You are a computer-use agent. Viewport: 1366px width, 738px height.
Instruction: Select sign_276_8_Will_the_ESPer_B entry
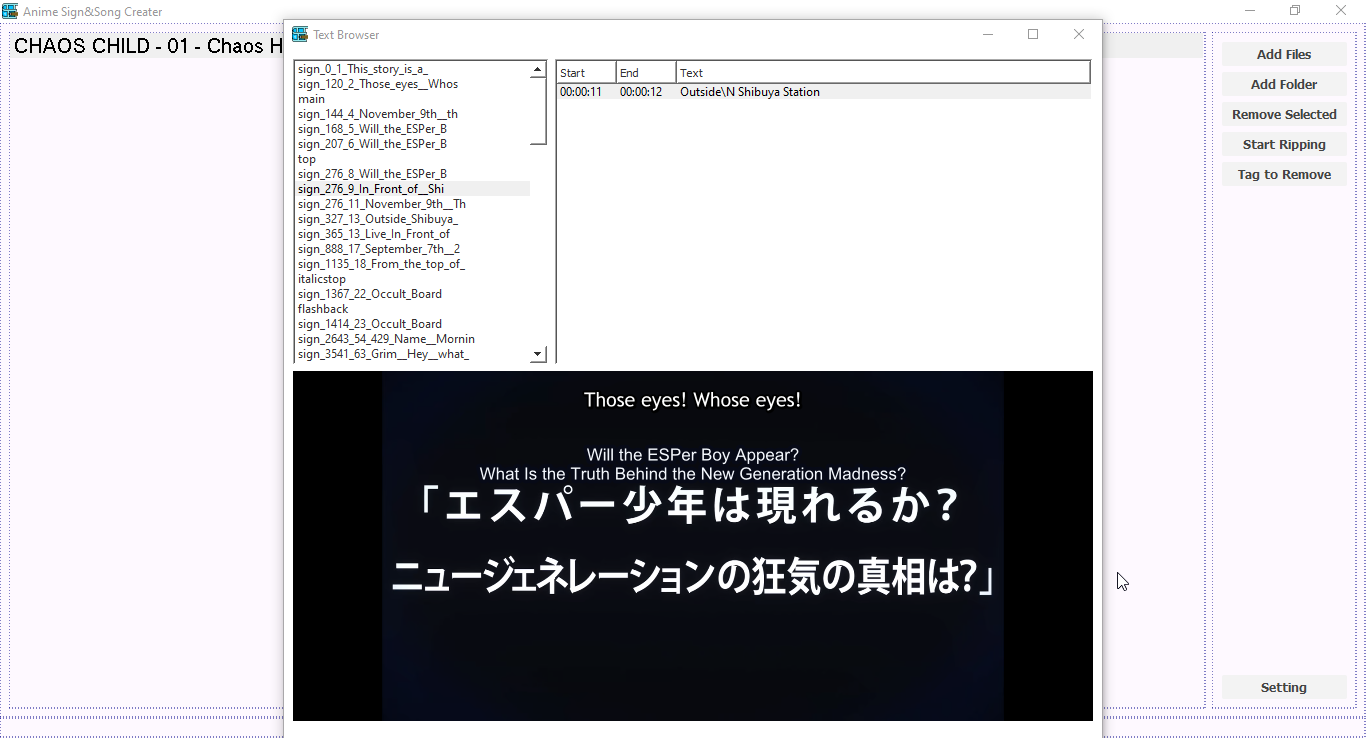(412, 174)
